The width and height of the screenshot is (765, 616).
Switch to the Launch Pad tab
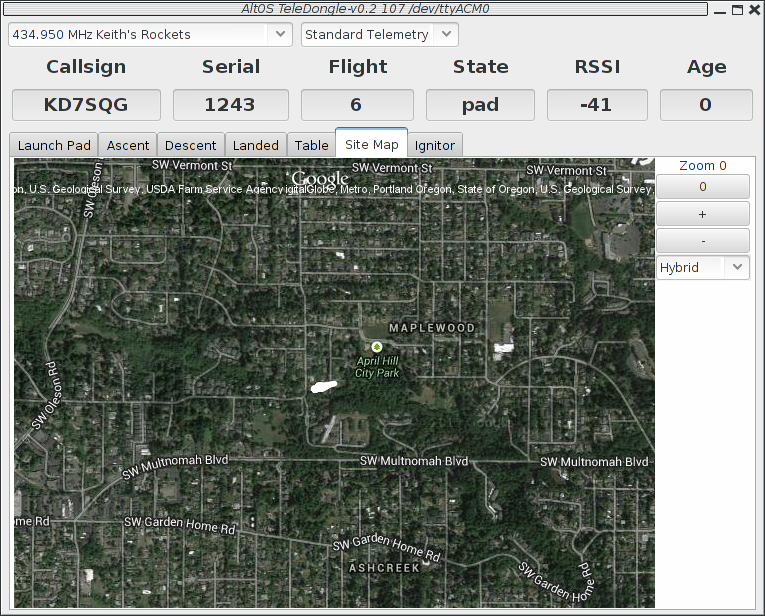click(54, 145)
